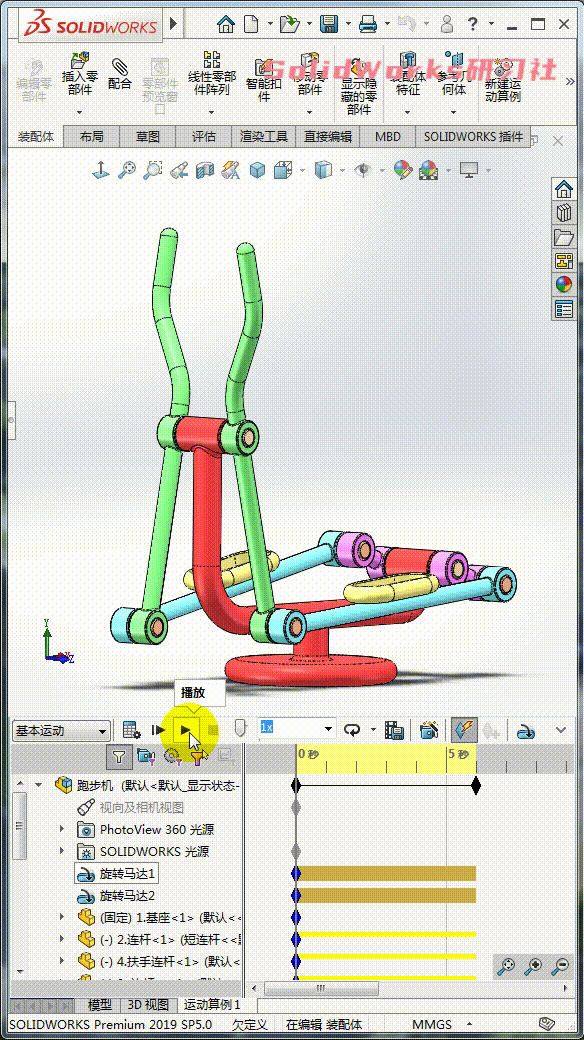Click the Motor icon in motion toolbar

coord(526,730)
